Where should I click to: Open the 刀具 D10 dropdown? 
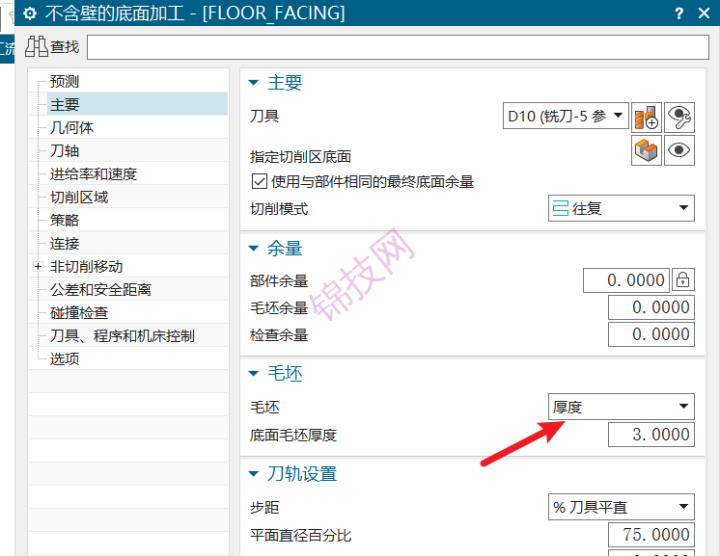566,116
